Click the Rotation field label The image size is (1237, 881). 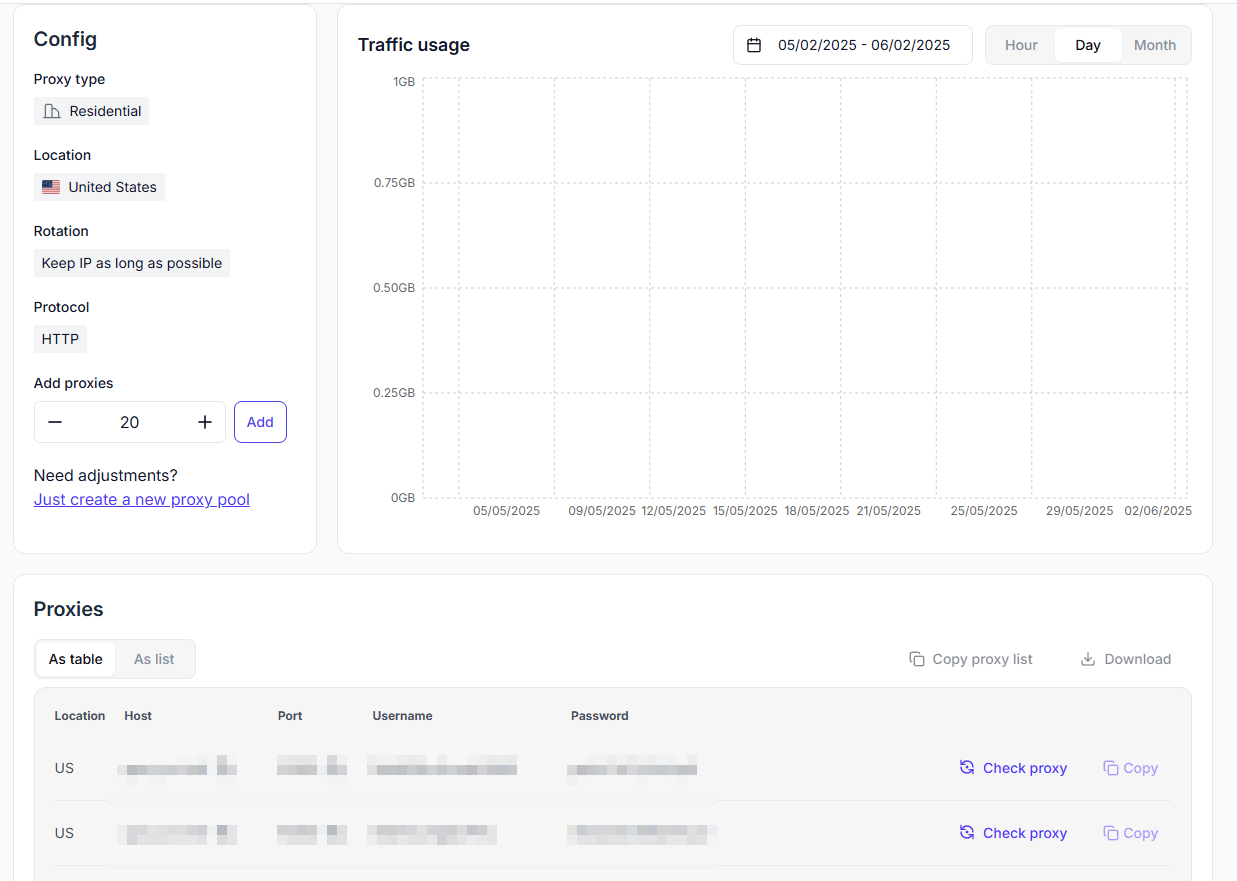(x=61, y=231)
